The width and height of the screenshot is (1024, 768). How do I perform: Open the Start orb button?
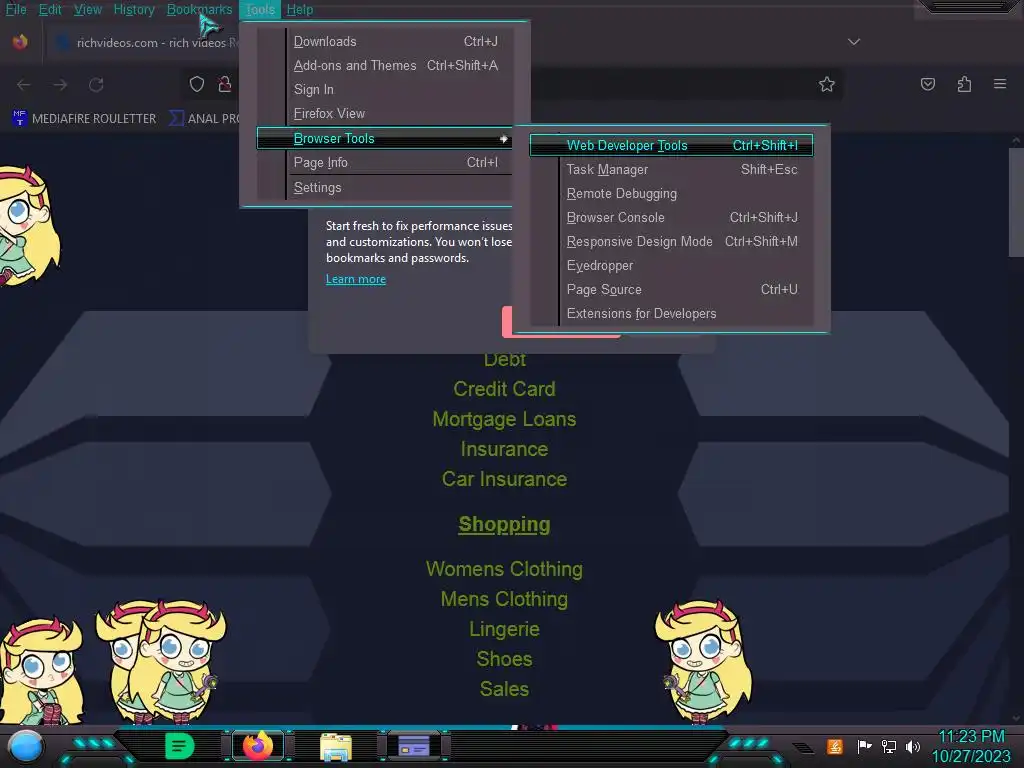click(x=26, y=746)
